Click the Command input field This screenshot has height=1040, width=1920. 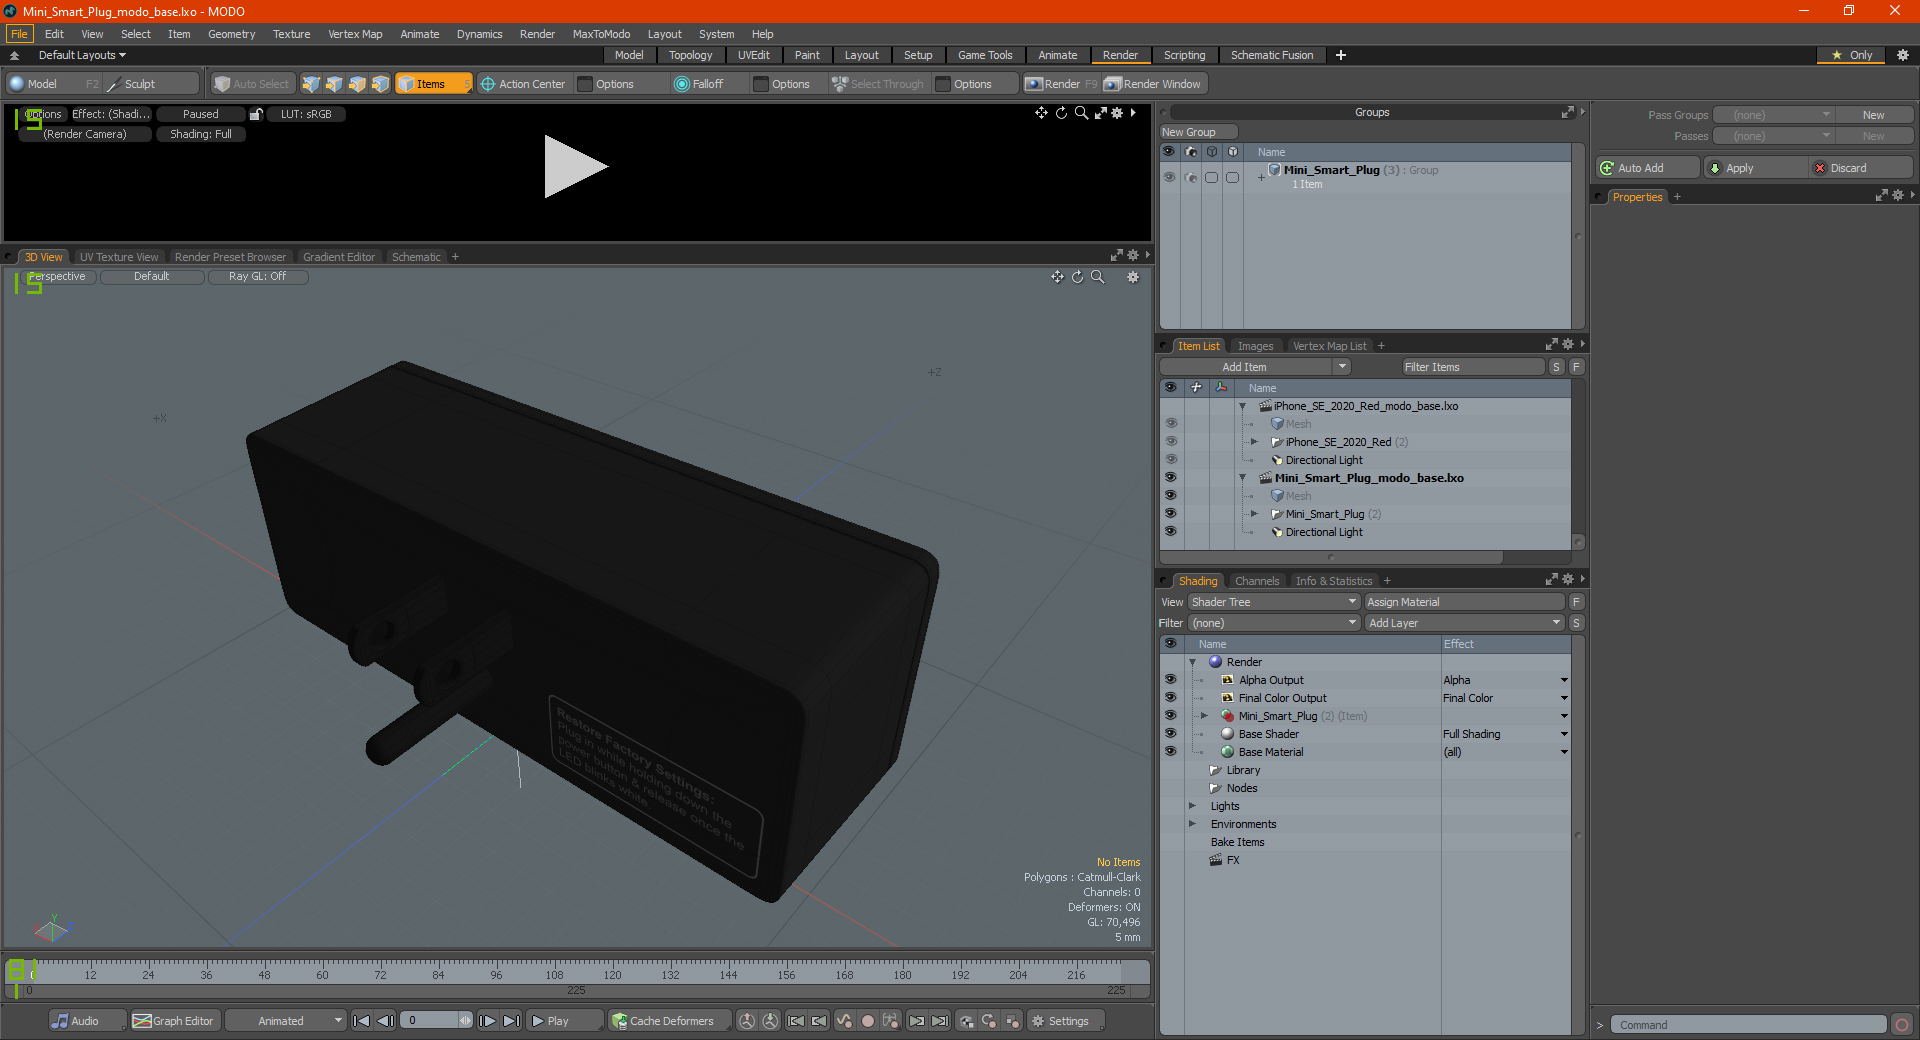[x=1748, y=1025]
